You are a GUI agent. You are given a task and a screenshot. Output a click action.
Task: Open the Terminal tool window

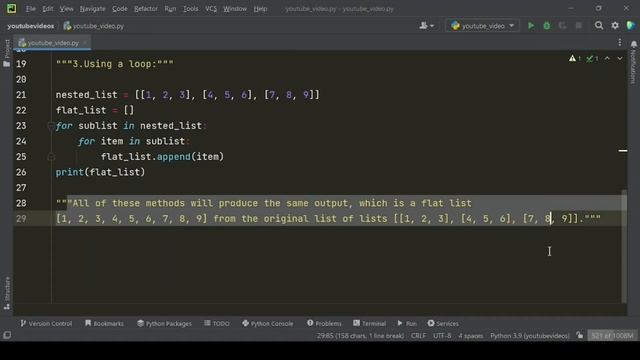(369, 323)
